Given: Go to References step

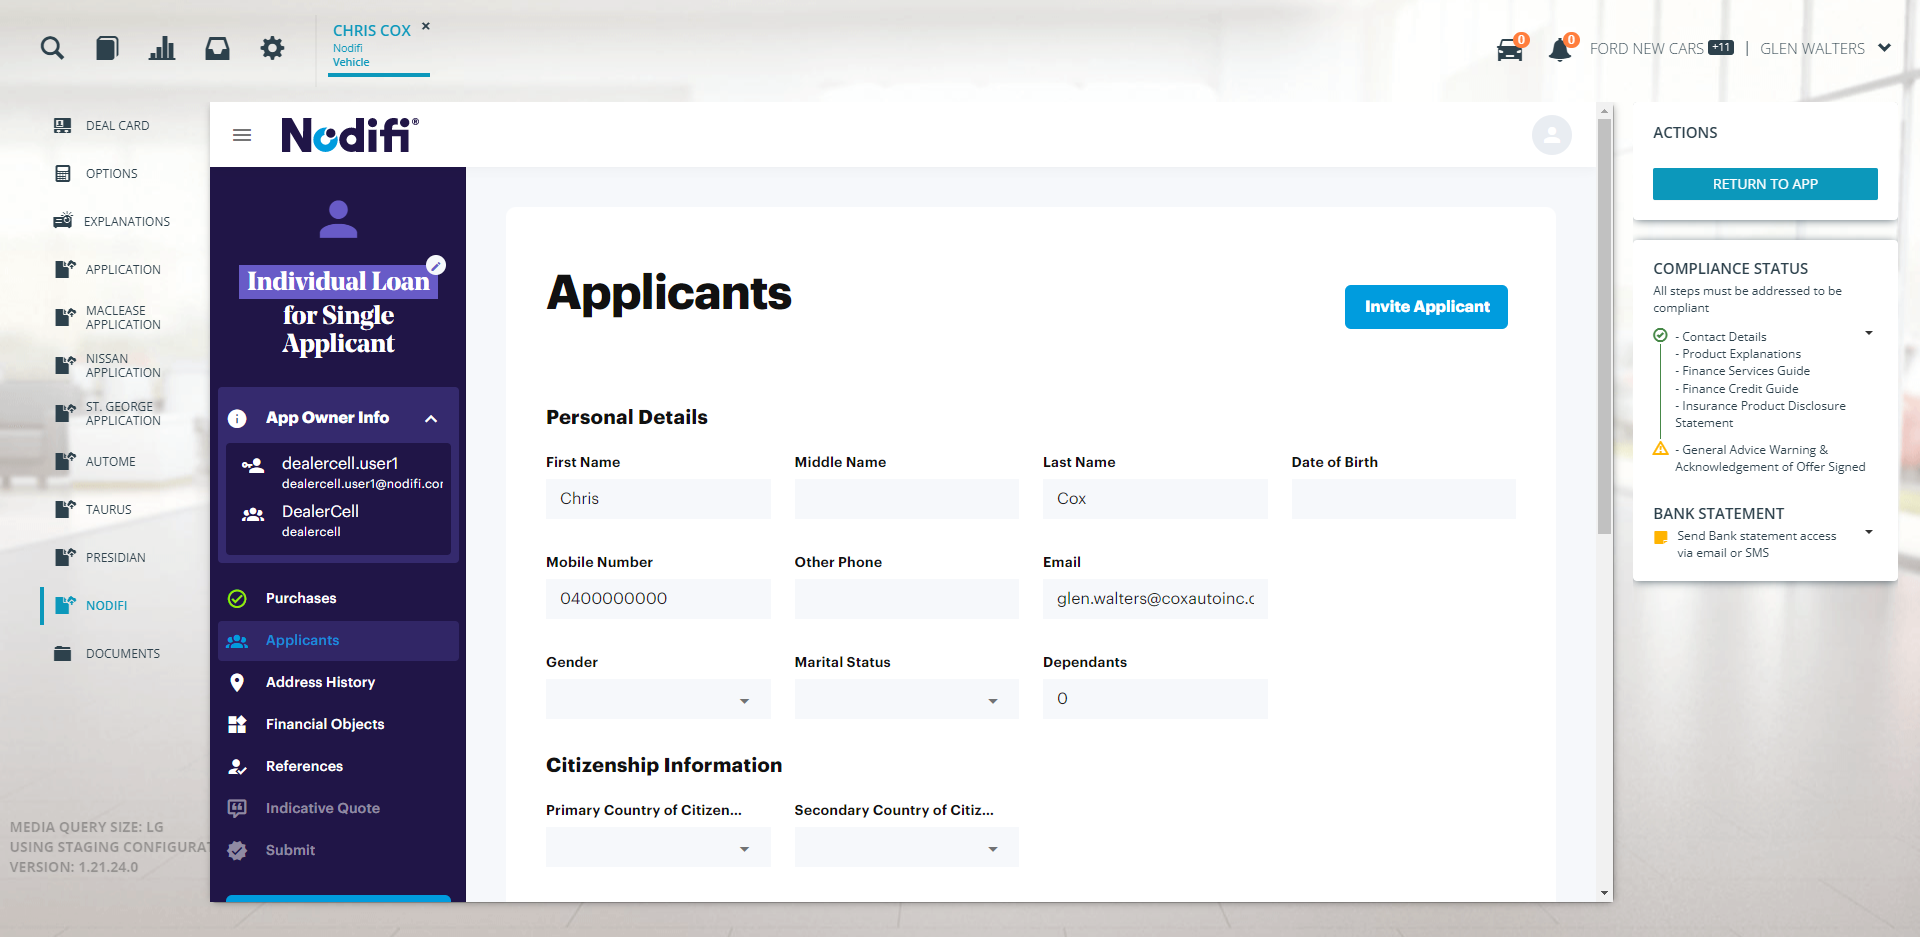Looking at the screenshot, I should [338, 767].
